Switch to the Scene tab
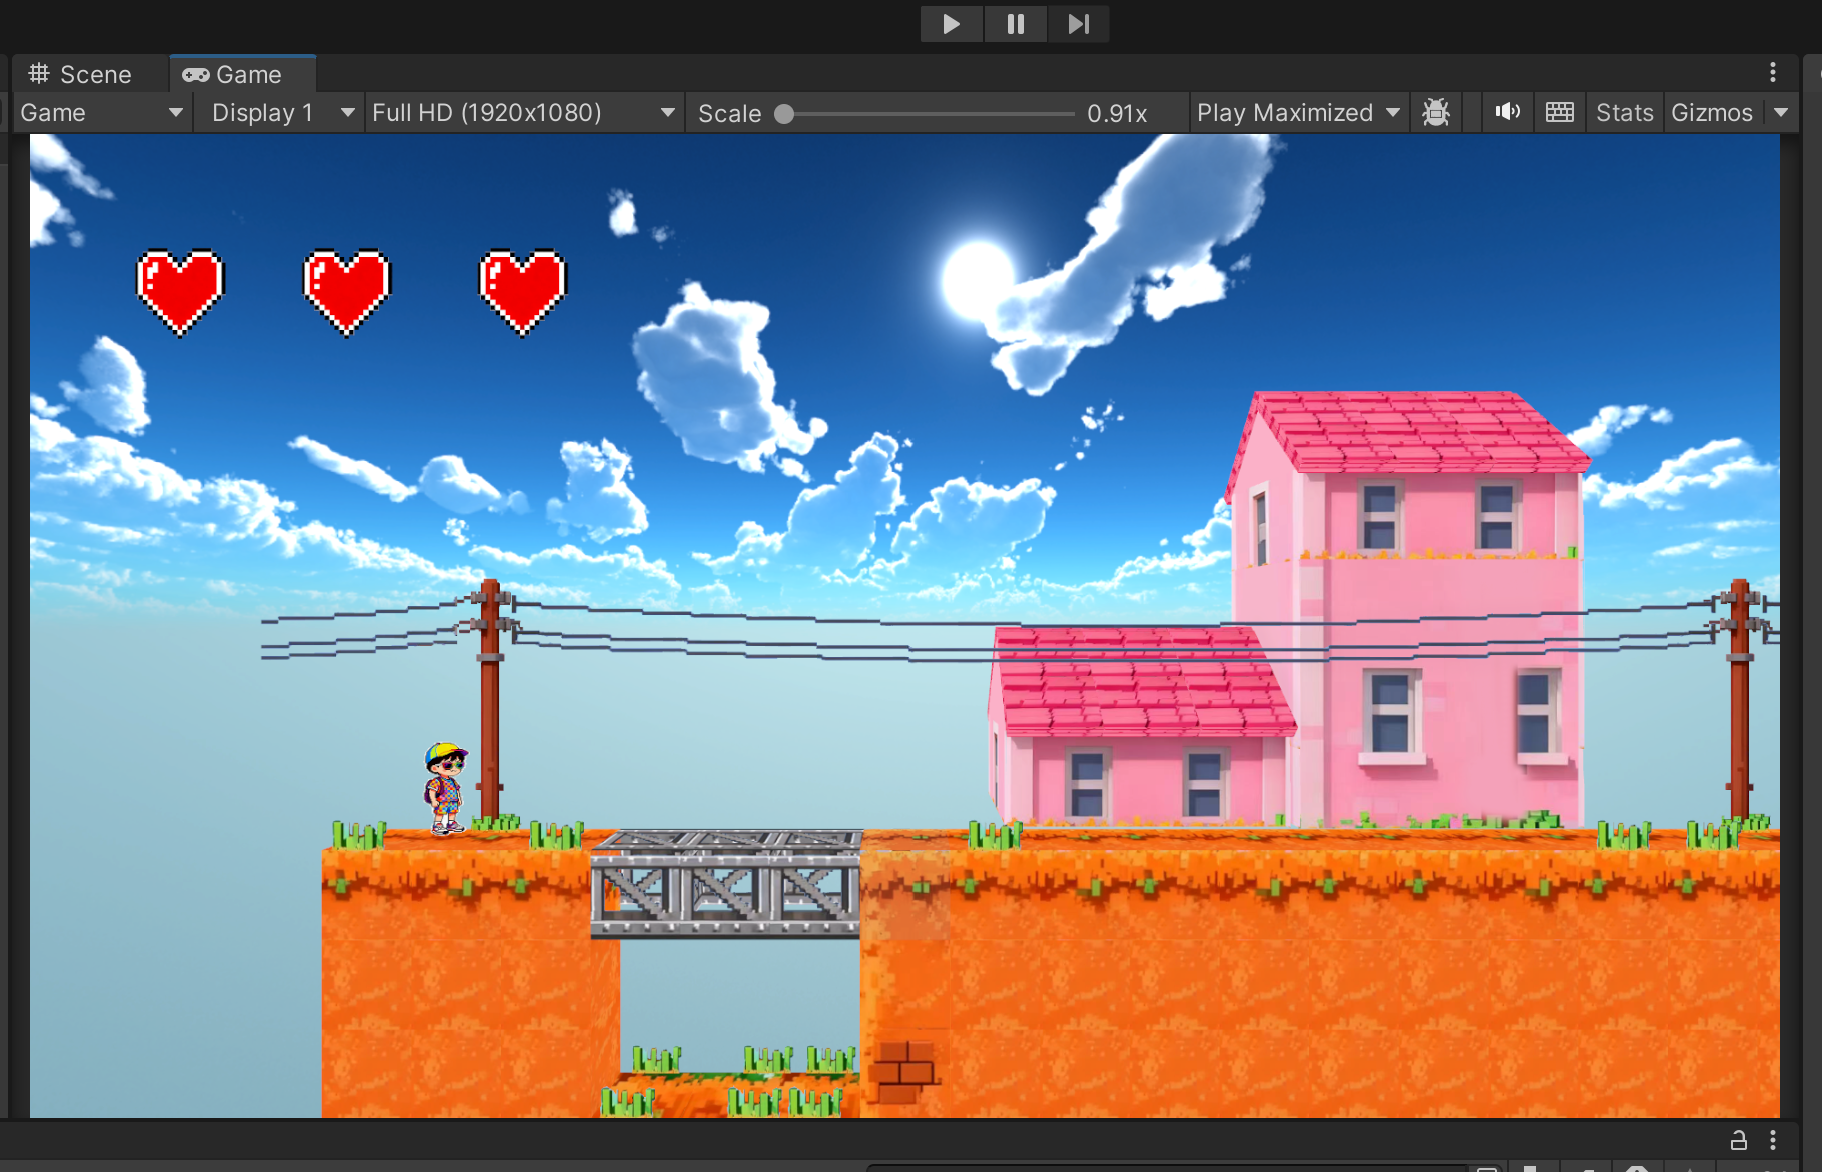 click(x=81, y=75)
